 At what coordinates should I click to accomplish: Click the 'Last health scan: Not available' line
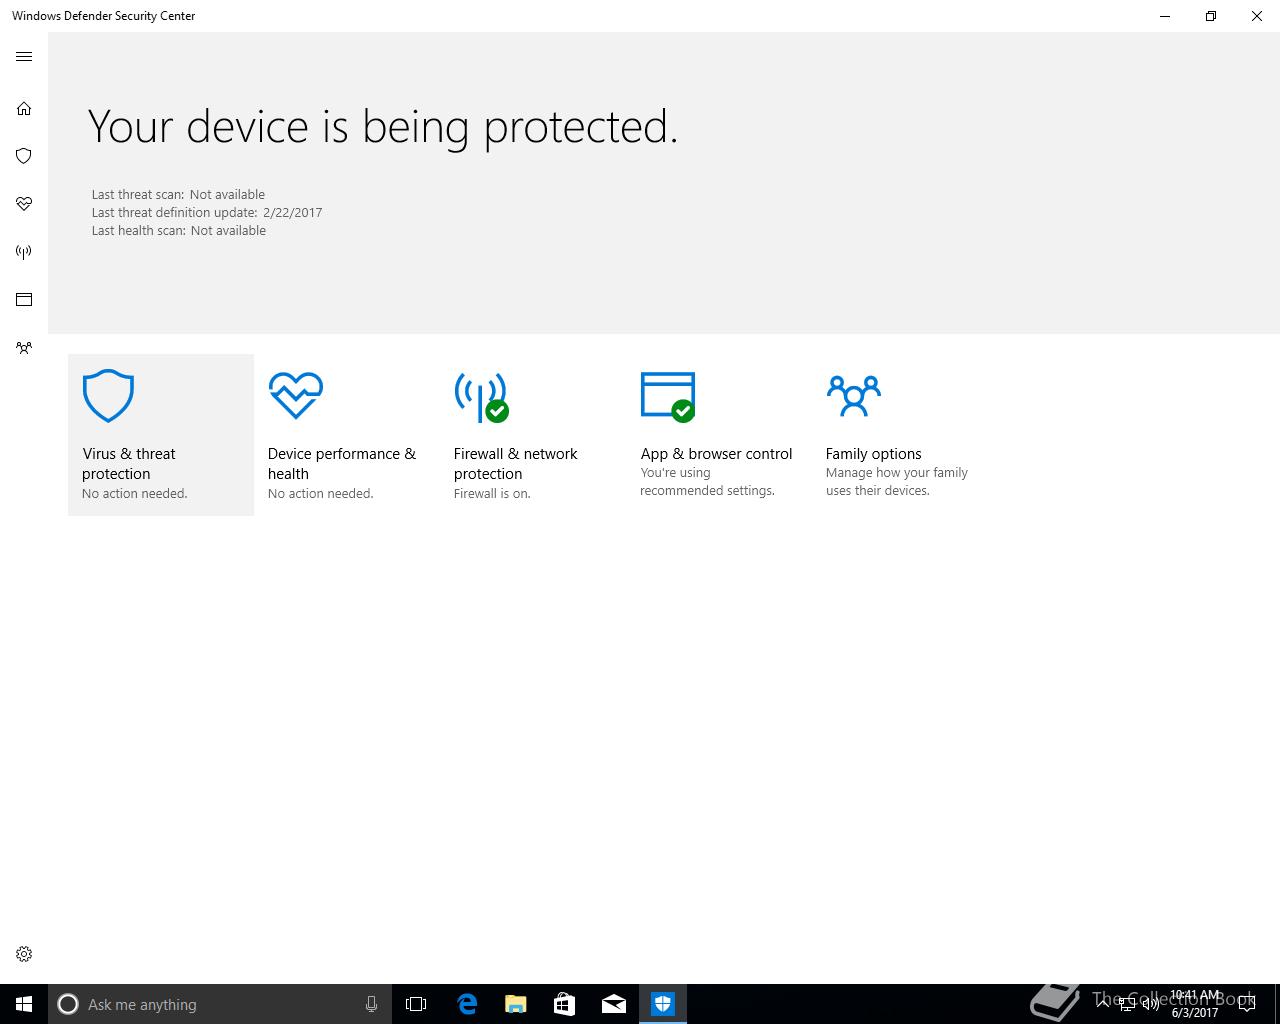tap(179, 231)
